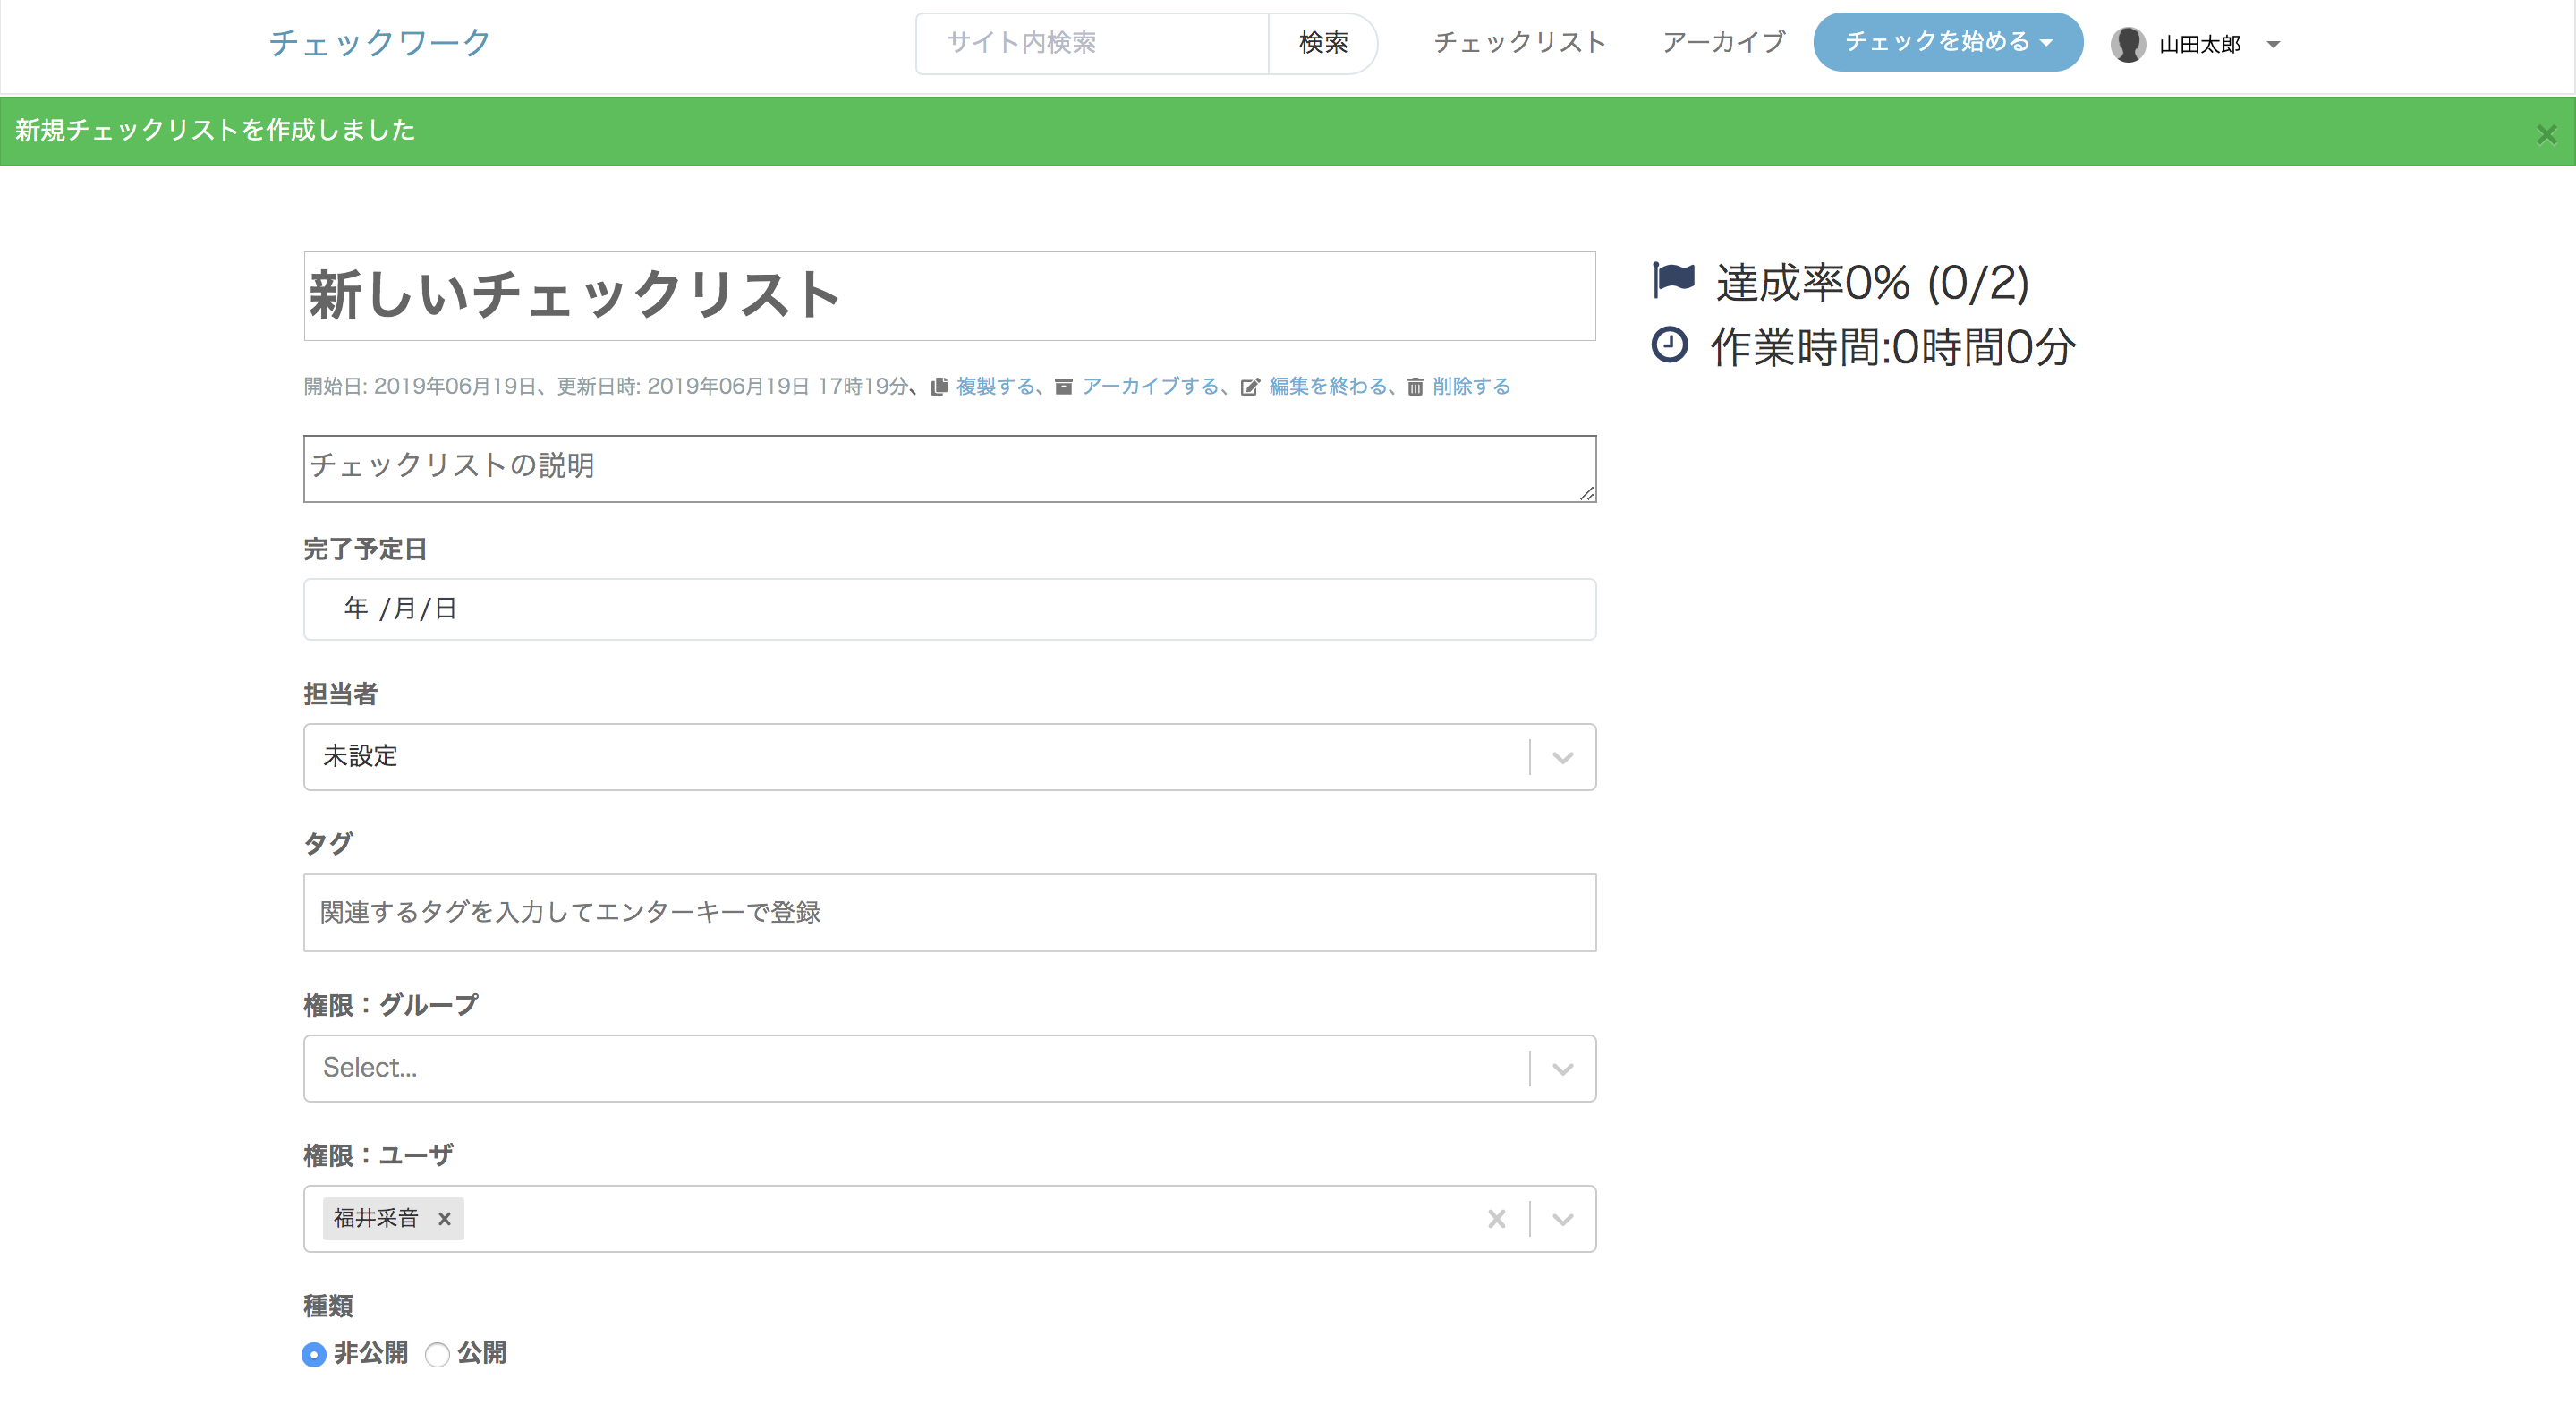
Task: Expand the 権限：グループ dropdown chevron
Action: click(1562, 1068)
